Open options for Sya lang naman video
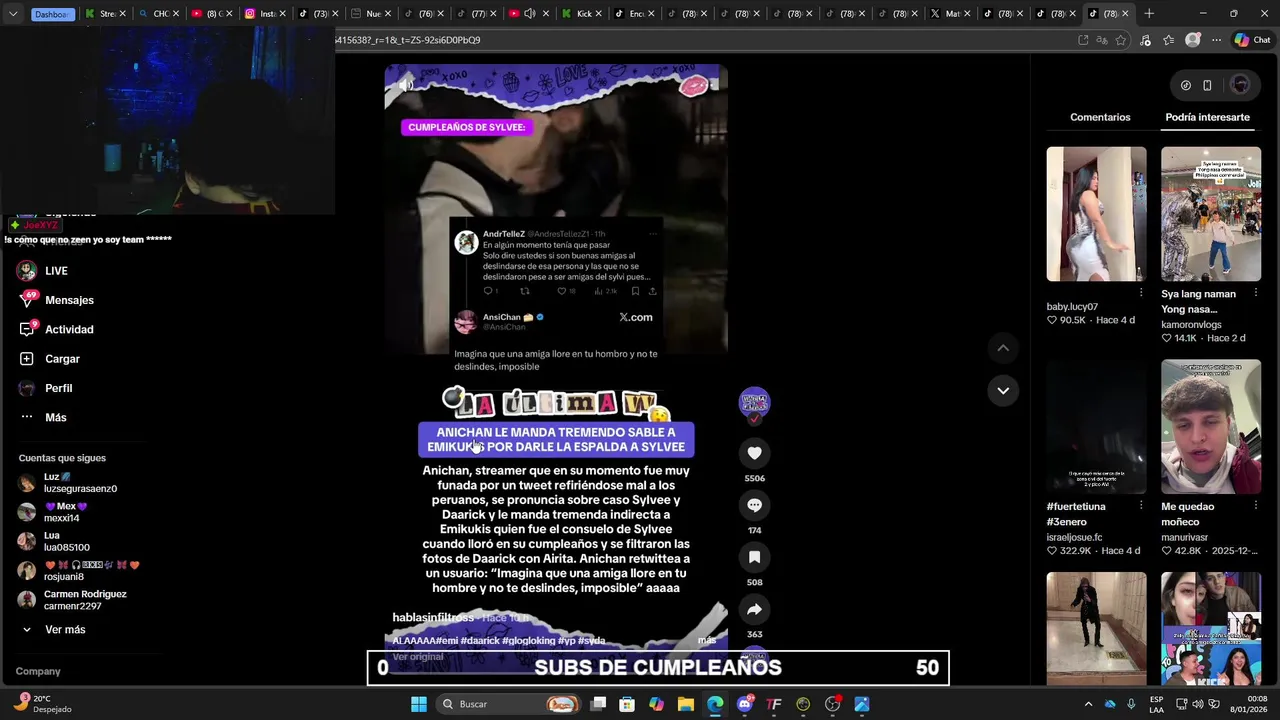Image resolution: width=1280 pixels, height=720 pixels. (x=1256, y=293)
